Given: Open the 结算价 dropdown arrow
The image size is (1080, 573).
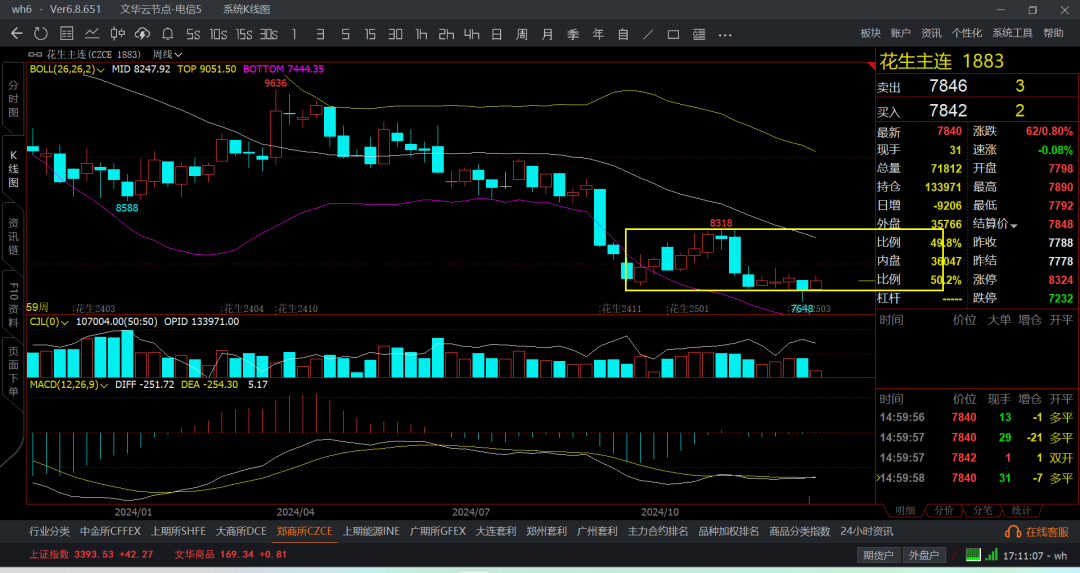Looking at the screenshot, I should pos(1014,225).
